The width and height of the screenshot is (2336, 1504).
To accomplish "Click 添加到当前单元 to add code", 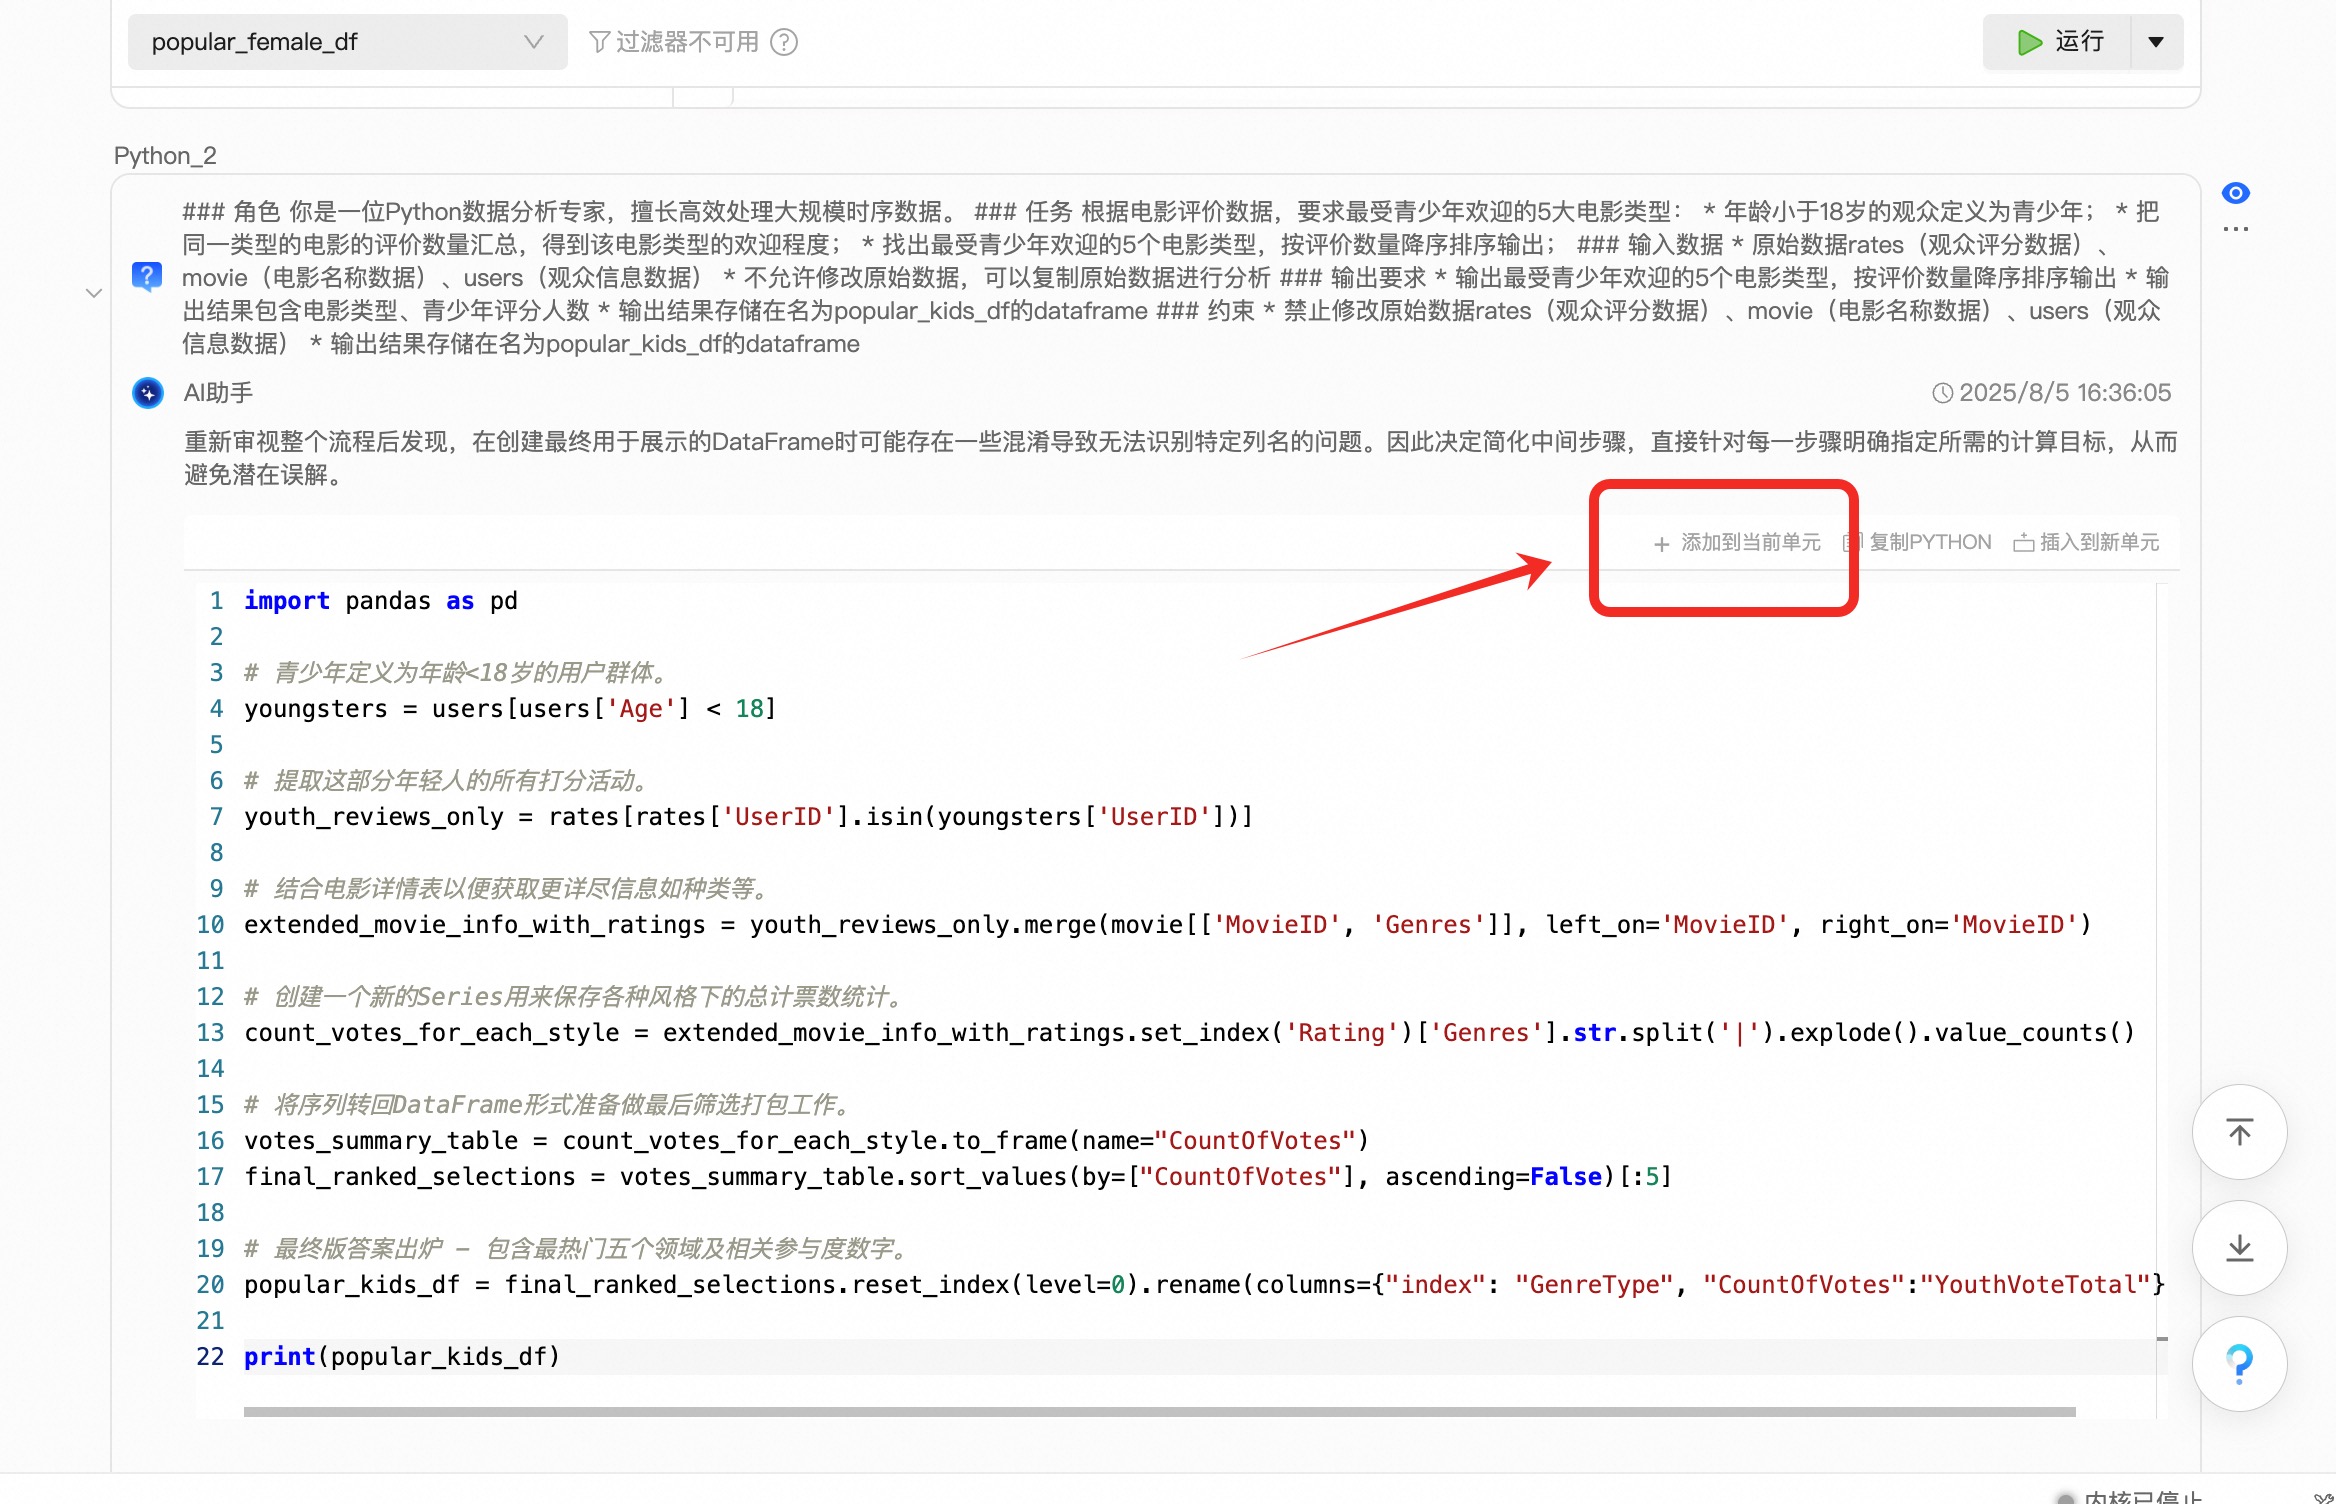I will (1737, 543).
